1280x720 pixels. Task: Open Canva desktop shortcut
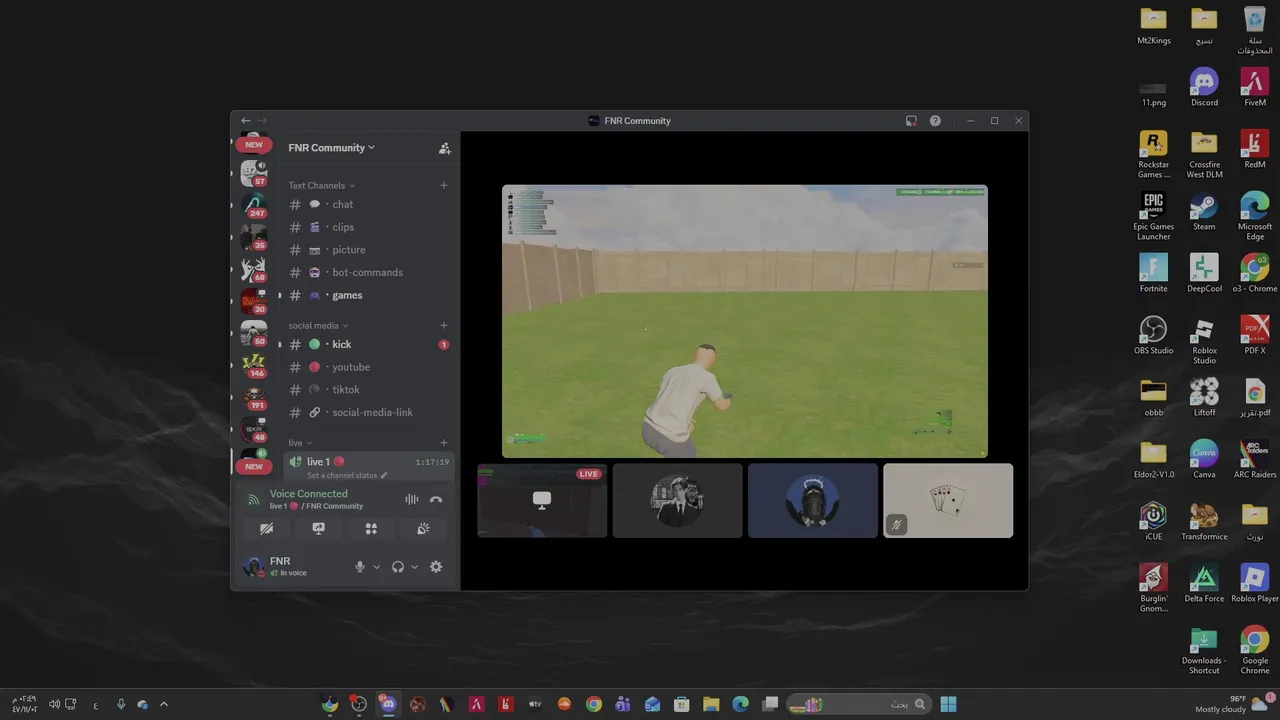pos(1204,460)
